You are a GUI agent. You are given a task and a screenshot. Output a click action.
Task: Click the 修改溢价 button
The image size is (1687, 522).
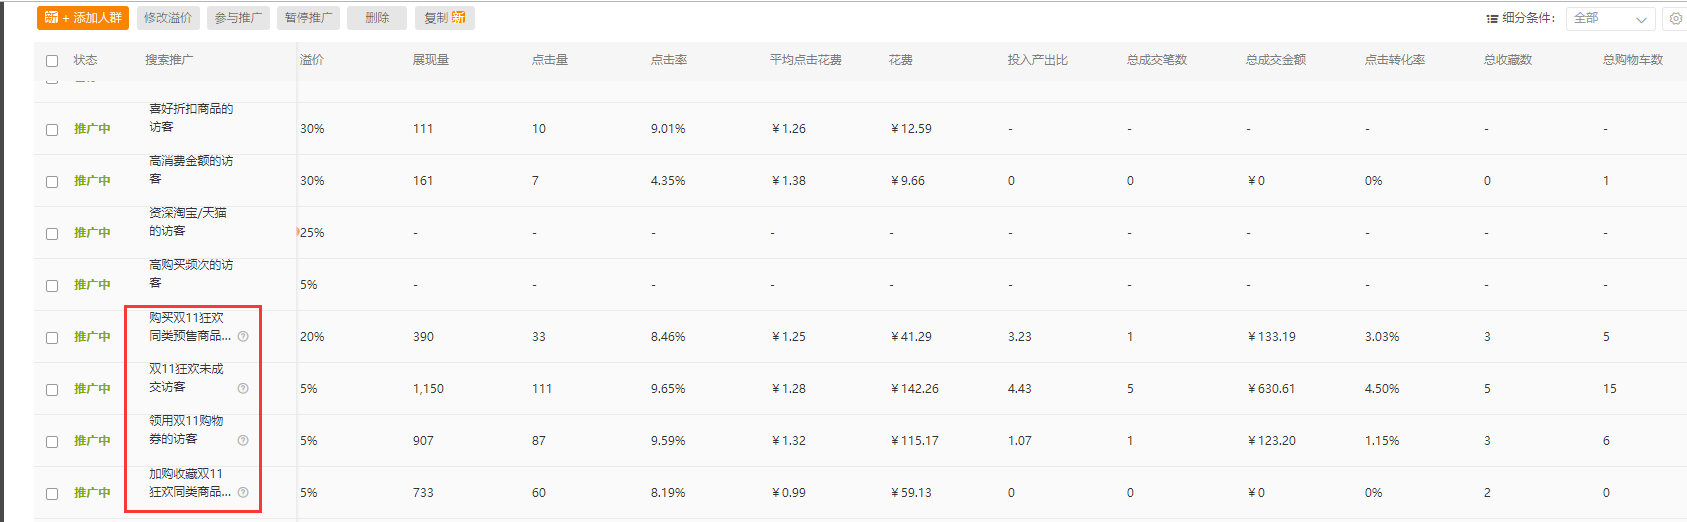167,18
